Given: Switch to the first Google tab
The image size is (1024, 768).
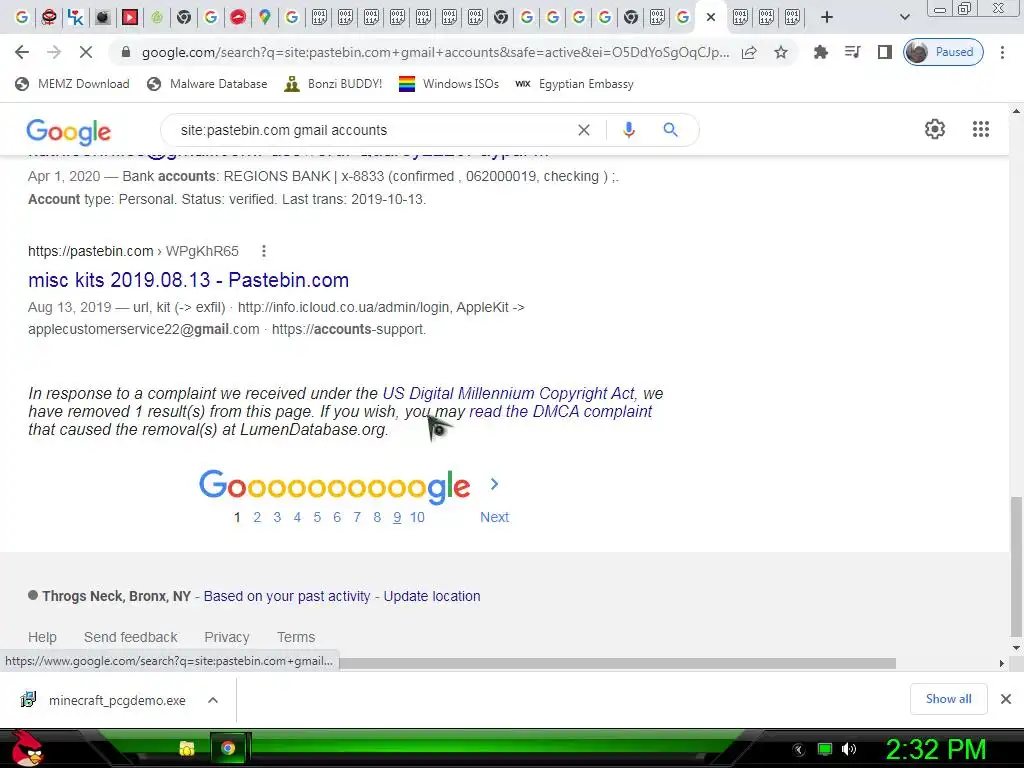Looking at the screenshot, I should pos(22,17).
